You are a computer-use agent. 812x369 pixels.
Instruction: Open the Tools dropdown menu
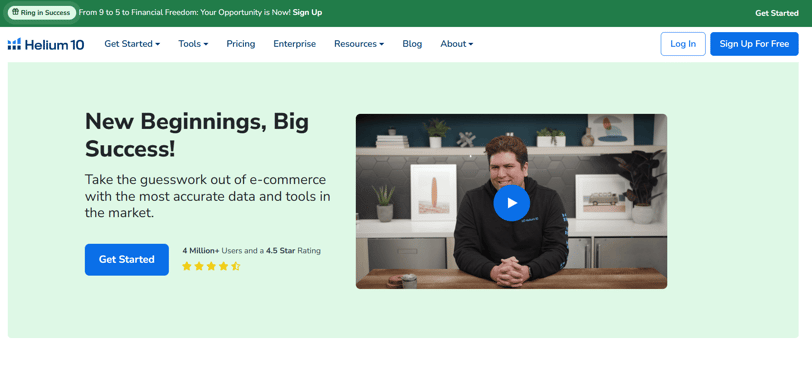[x=193, y=44]
